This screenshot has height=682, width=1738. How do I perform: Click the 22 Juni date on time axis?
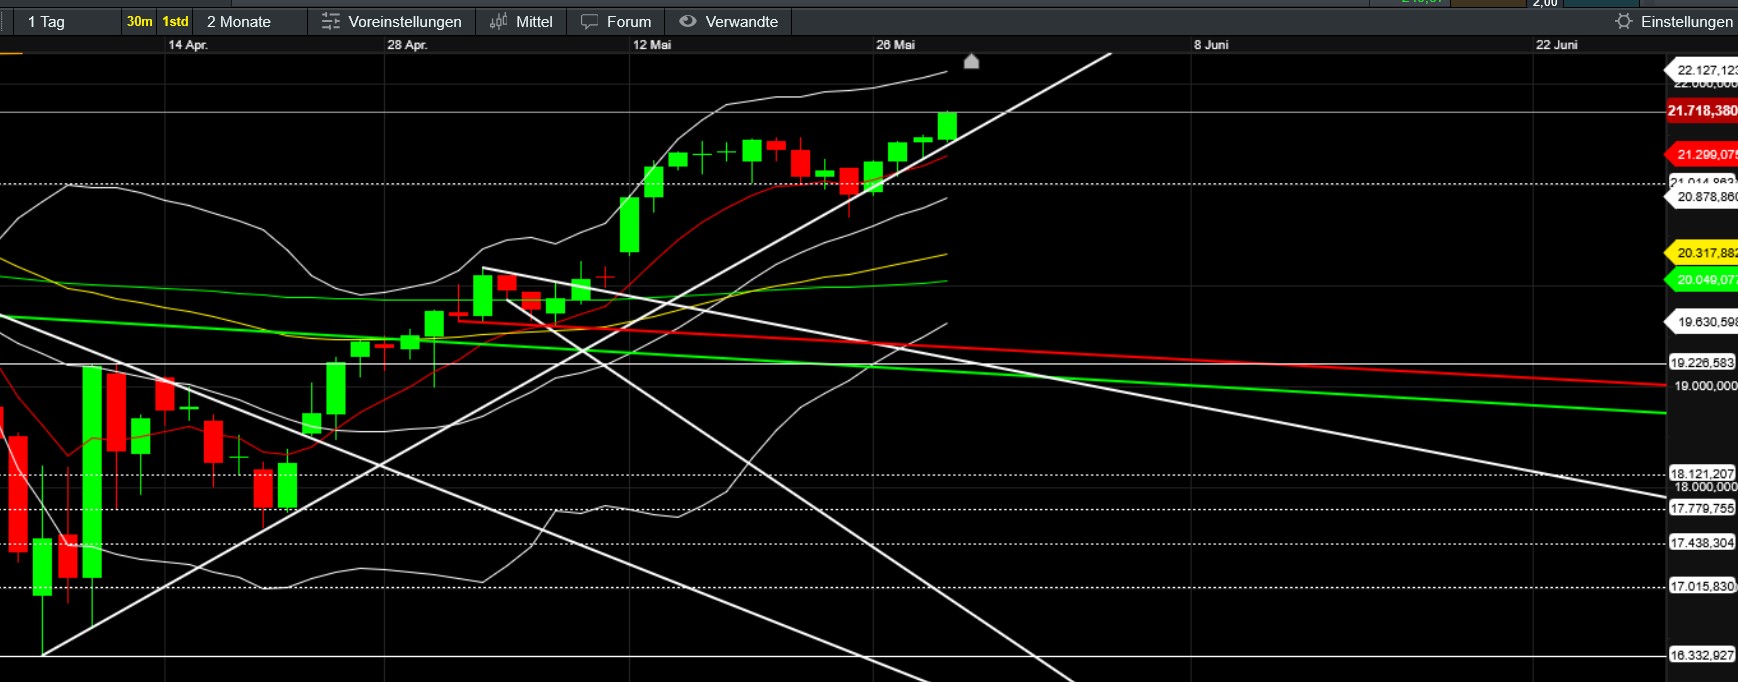(1557, 45)
